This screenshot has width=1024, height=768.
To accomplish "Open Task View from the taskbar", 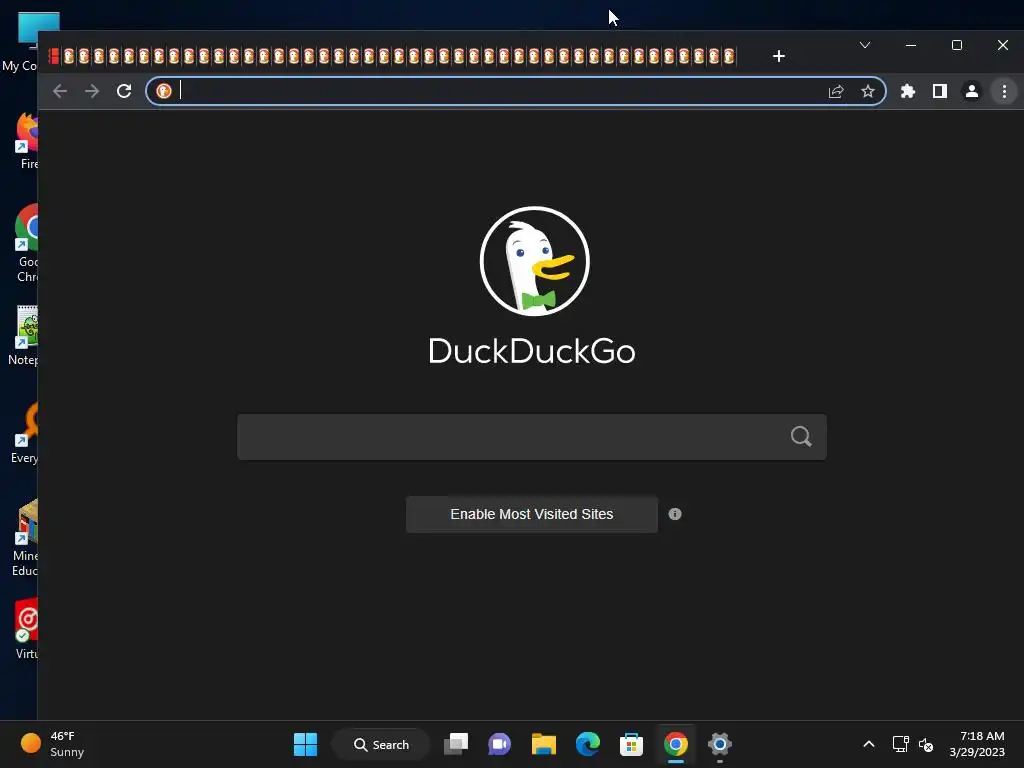I will coord(456,744).
